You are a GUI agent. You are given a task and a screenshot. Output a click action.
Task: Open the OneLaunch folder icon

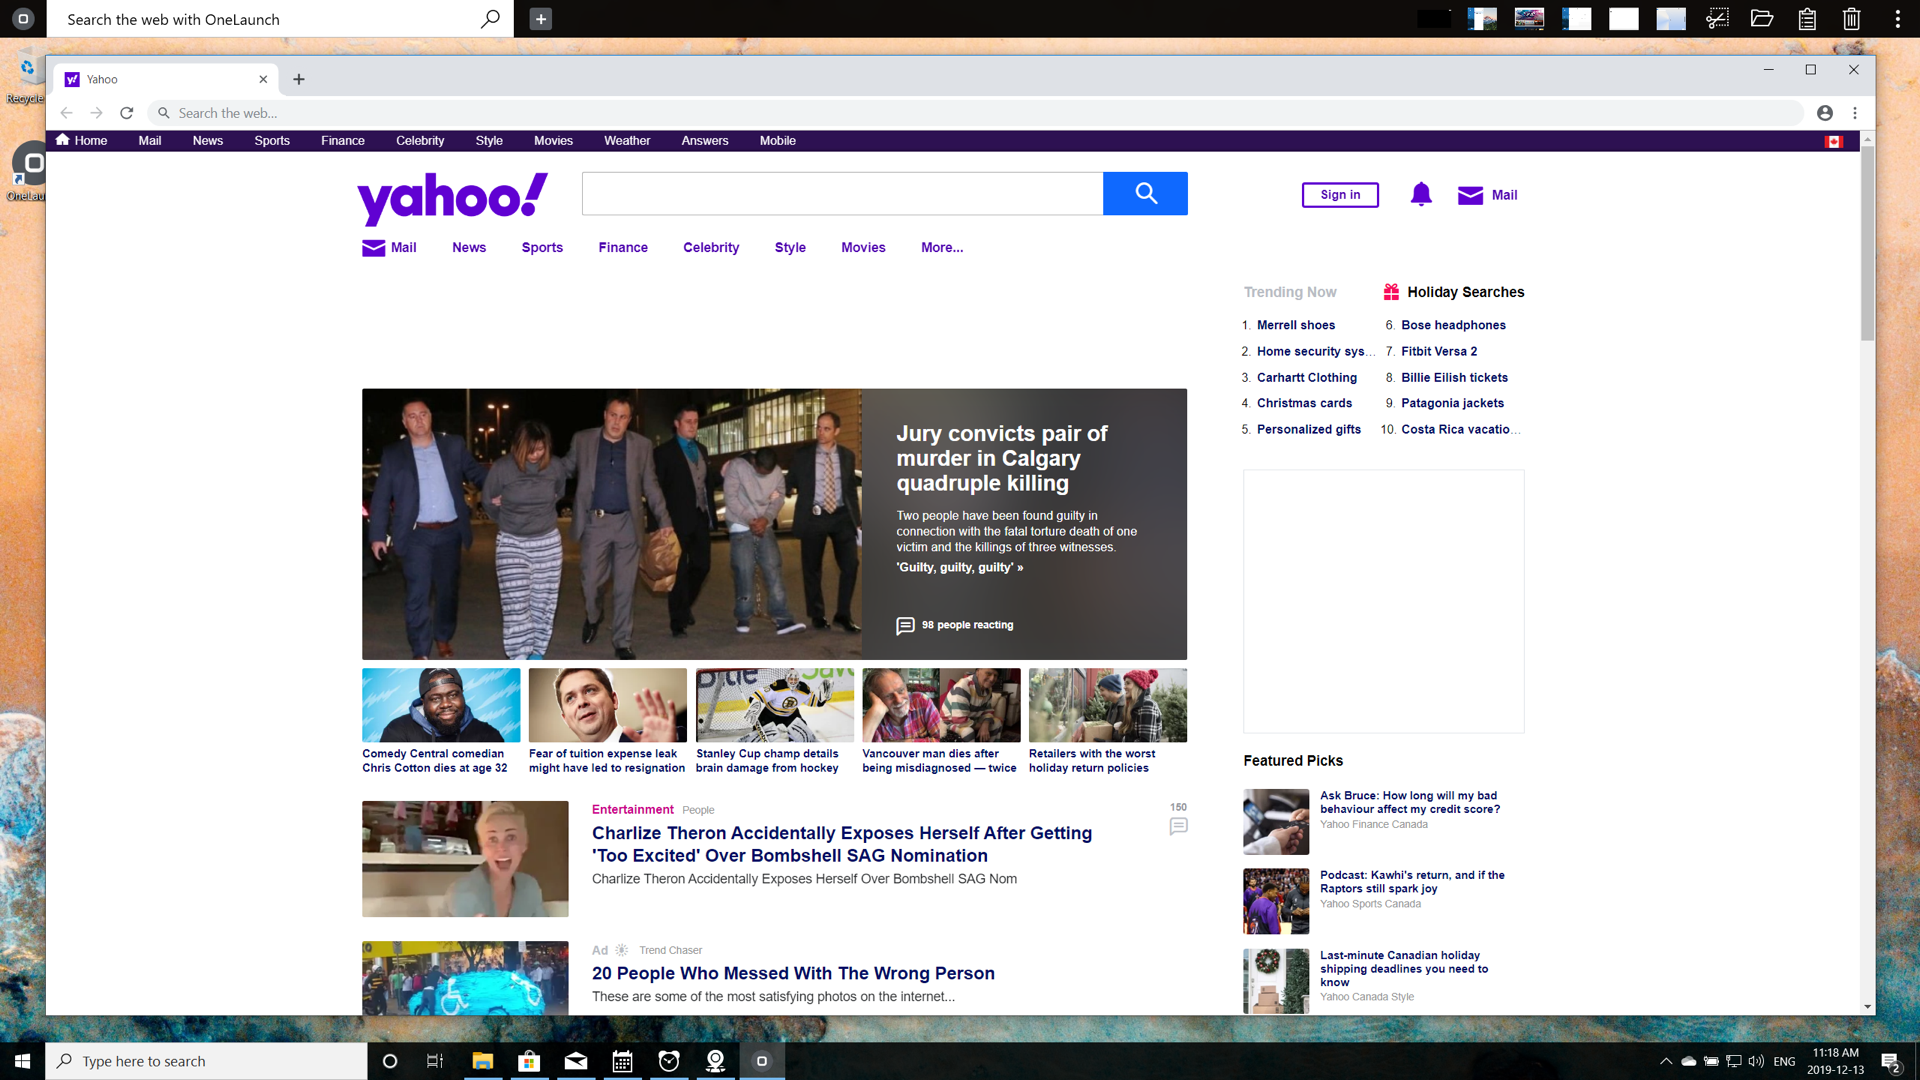tap(1762, 19)
